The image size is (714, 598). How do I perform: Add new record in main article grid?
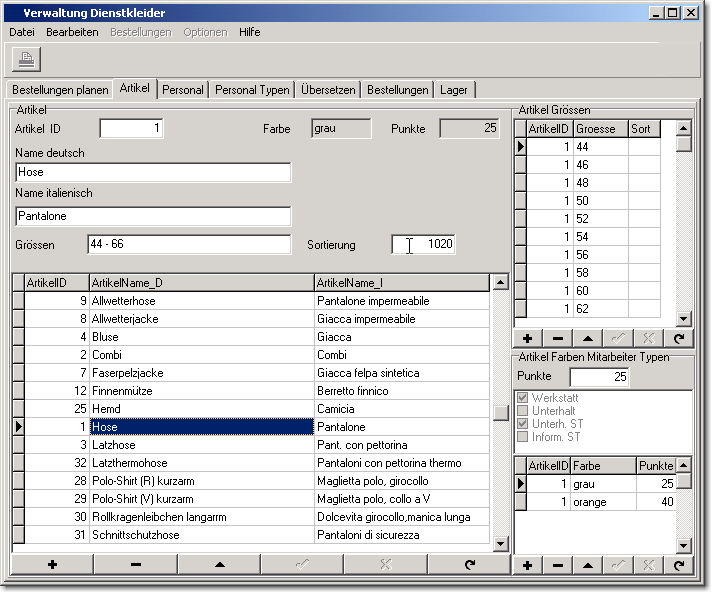[x=52, y=565]
